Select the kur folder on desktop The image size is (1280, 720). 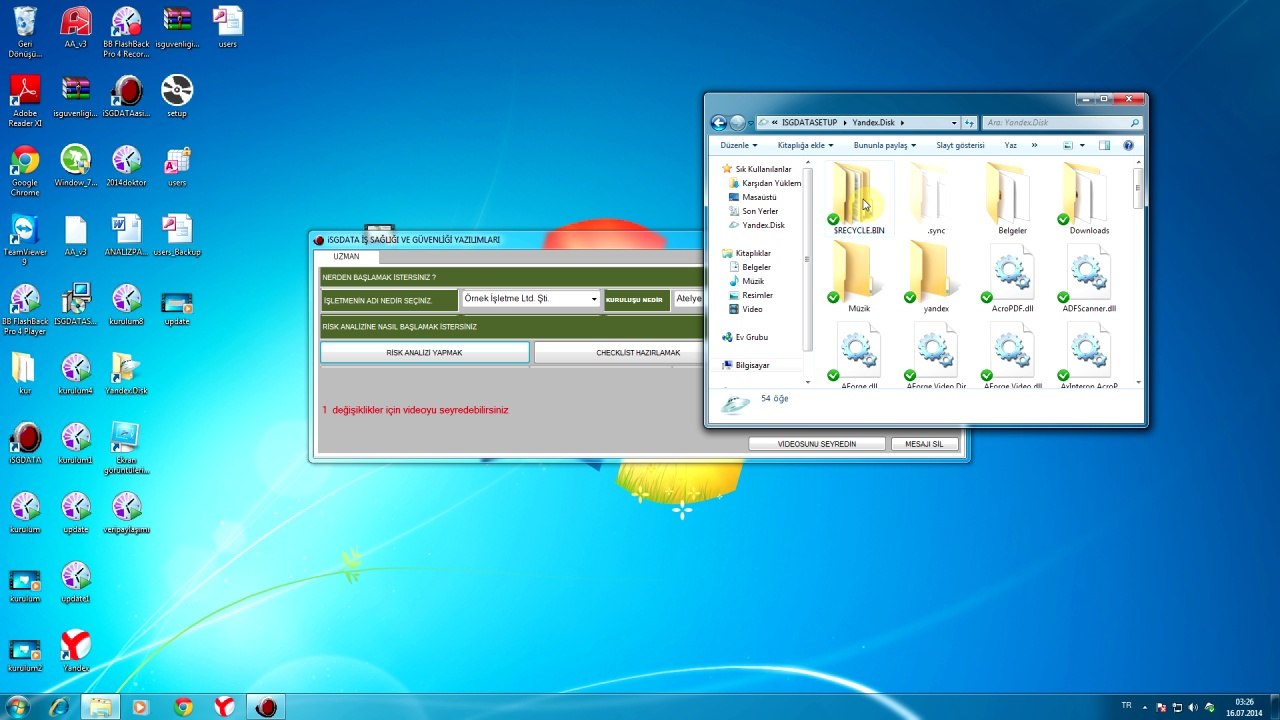pos(25,373)
